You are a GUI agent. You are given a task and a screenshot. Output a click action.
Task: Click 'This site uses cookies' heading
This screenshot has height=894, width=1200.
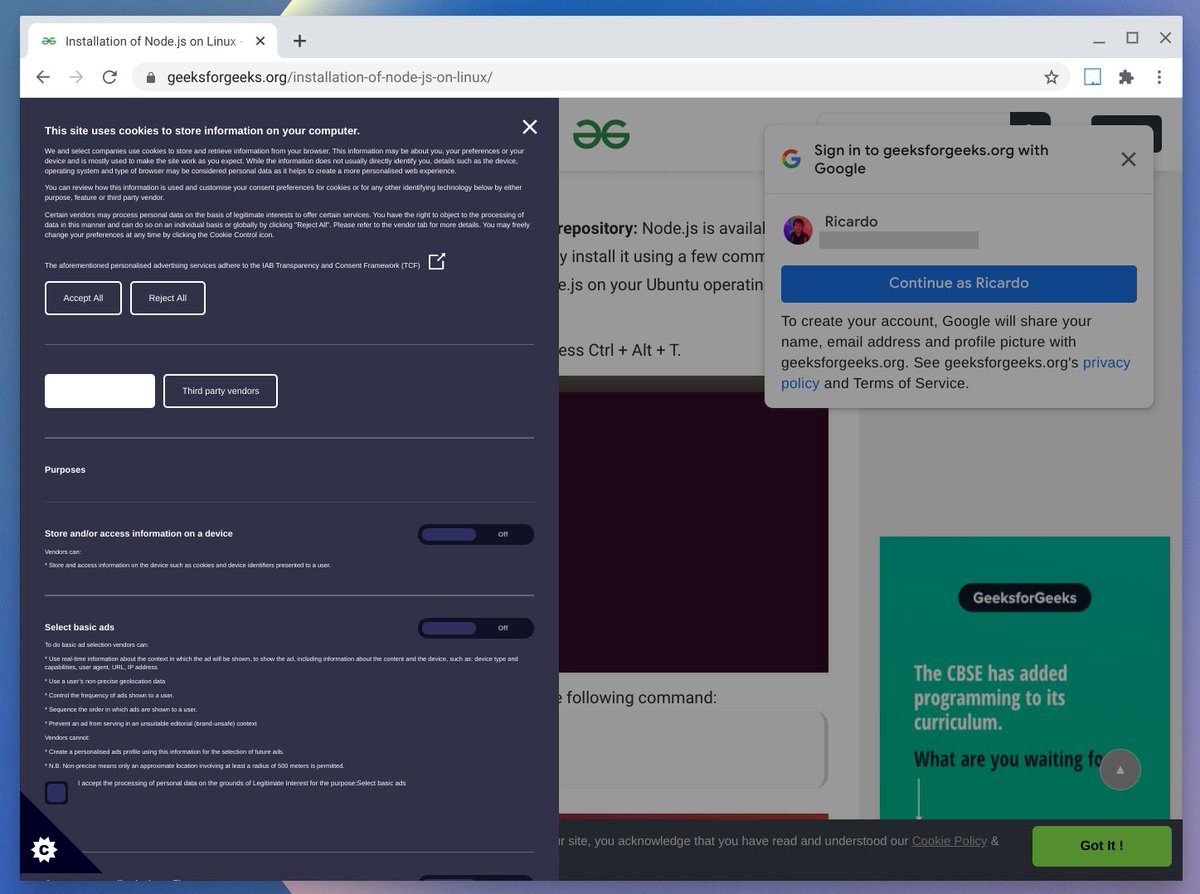point(202,131)
